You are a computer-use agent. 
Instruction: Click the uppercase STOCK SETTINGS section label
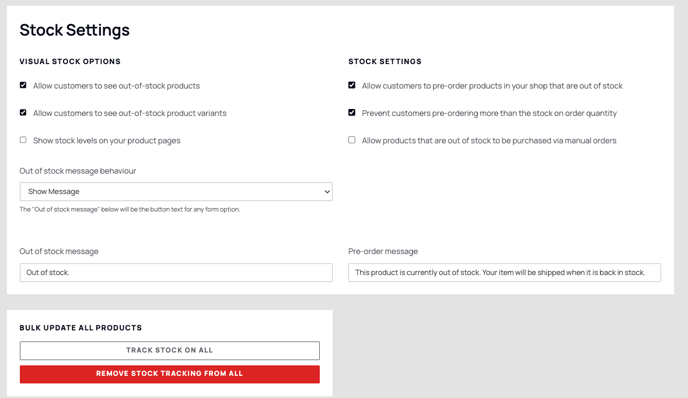click(385, 61)
